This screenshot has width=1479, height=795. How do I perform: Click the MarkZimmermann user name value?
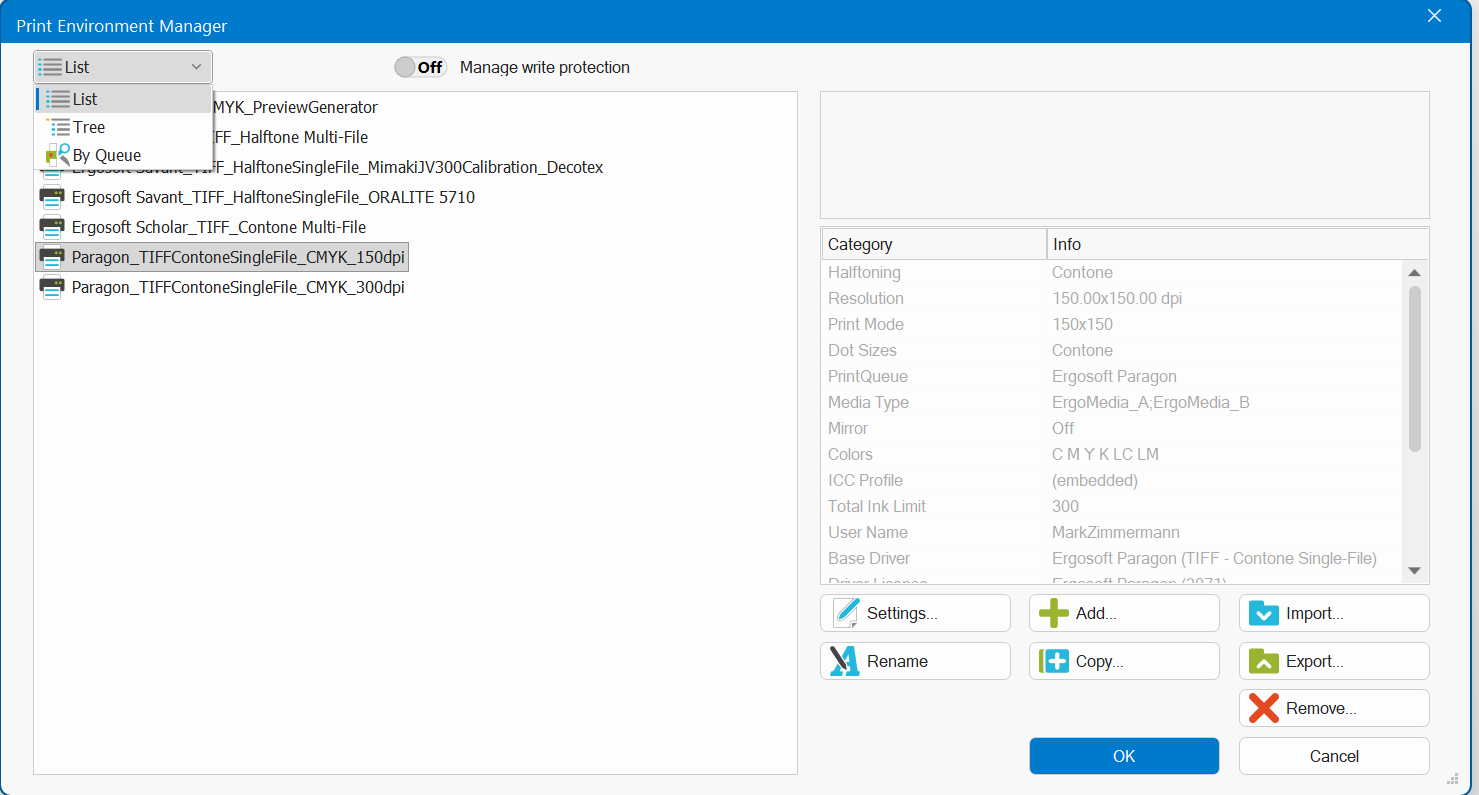1116,532
